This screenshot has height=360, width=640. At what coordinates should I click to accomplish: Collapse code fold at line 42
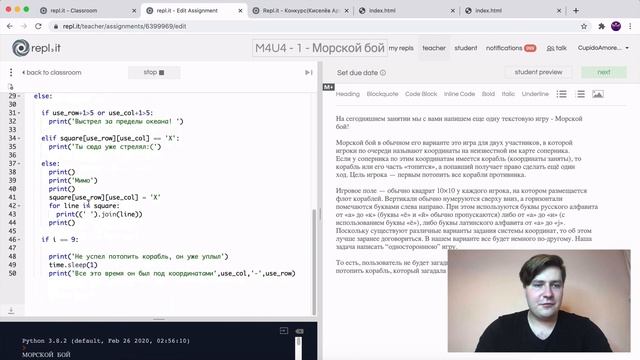pos(19,206)
